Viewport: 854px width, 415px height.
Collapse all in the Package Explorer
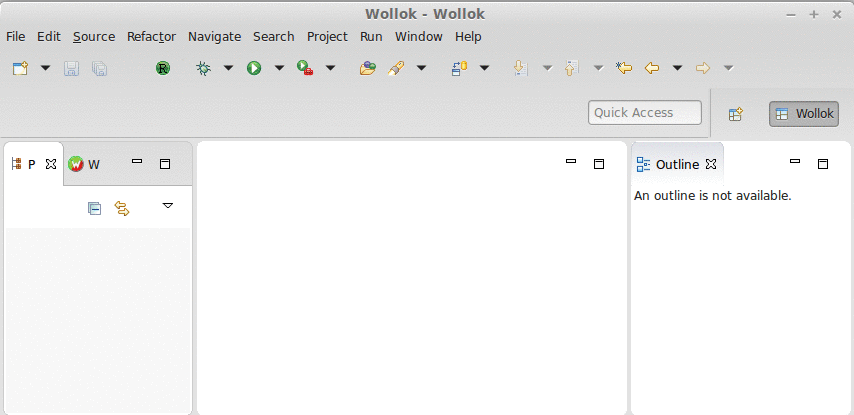click(x=95, y=208)
